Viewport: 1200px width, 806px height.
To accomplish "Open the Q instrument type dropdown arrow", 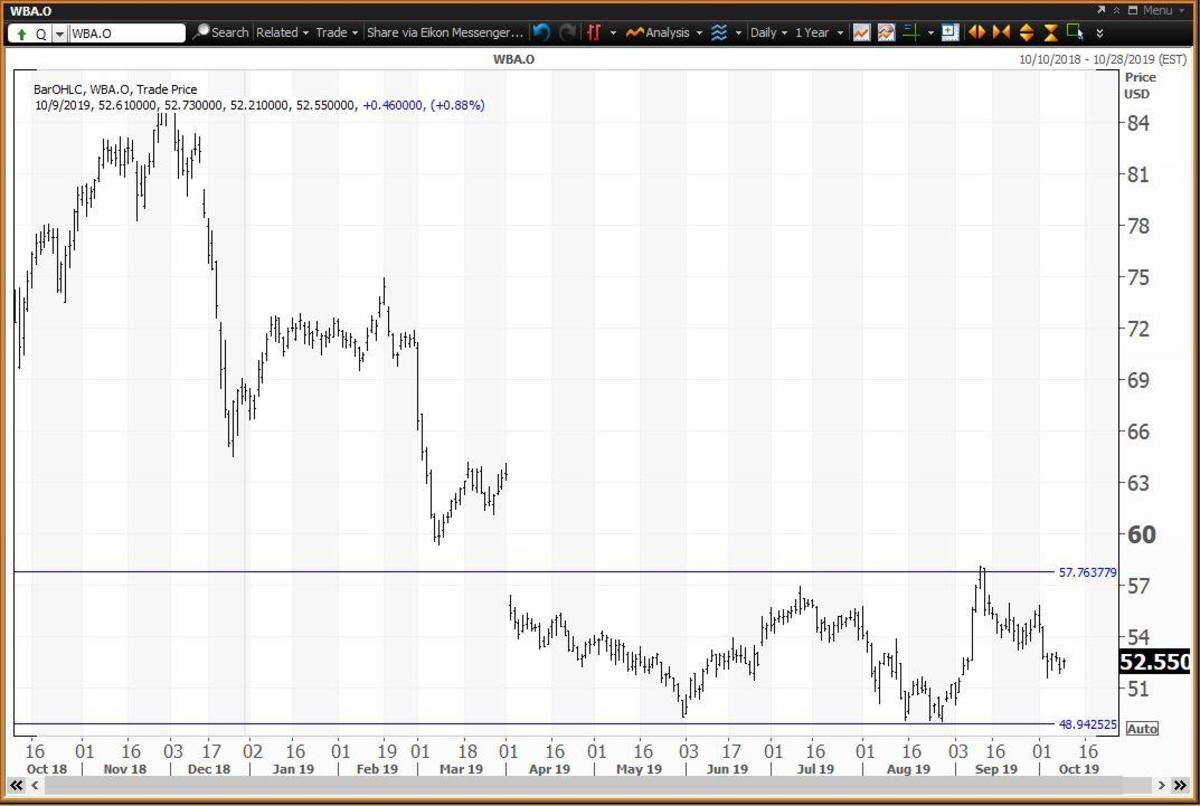I will [x=59, y=33].
